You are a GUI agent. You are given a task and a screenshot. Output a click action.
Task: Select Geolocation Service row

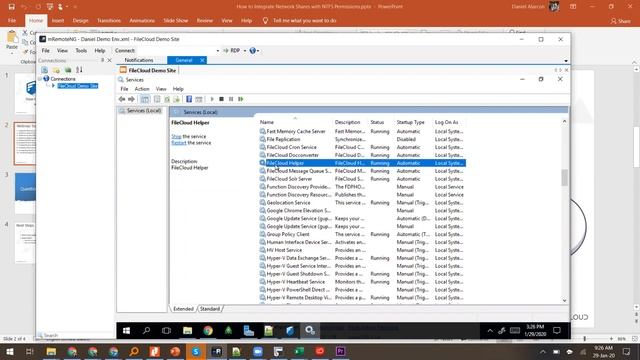[x=362, y=202]
